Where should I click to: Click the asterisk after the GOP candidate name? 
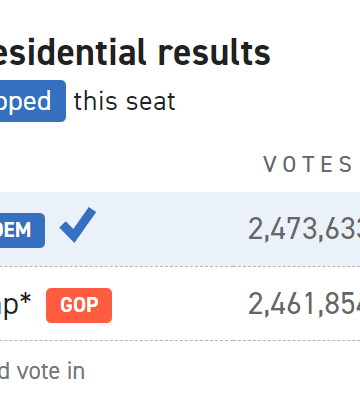pyautogui.click(x=25, y=300)
